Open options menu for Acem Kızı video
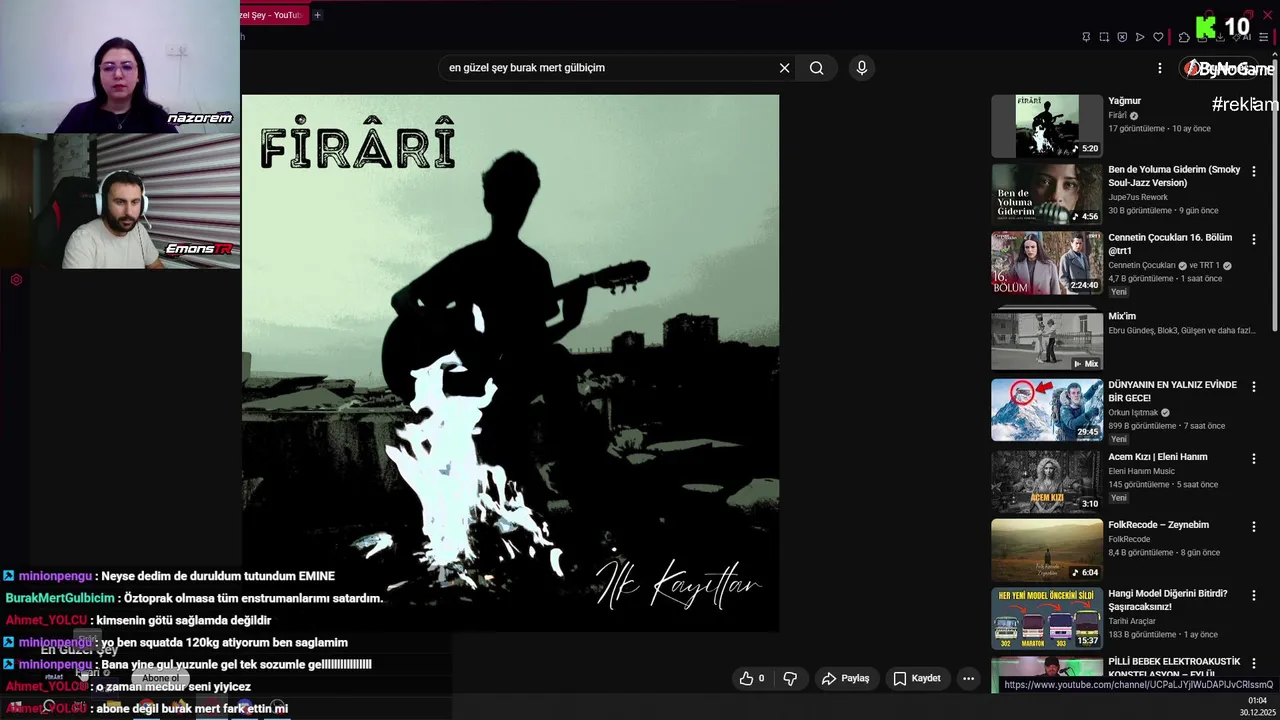 pos(1253,458)
